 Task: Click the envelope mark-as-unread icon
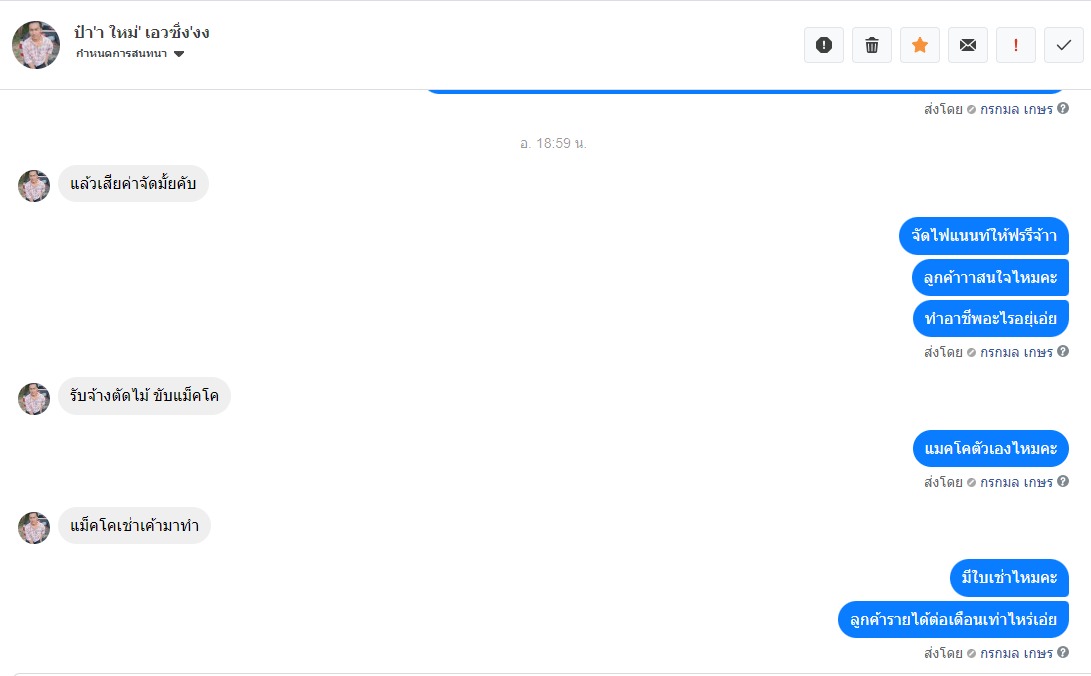point(968,45)
